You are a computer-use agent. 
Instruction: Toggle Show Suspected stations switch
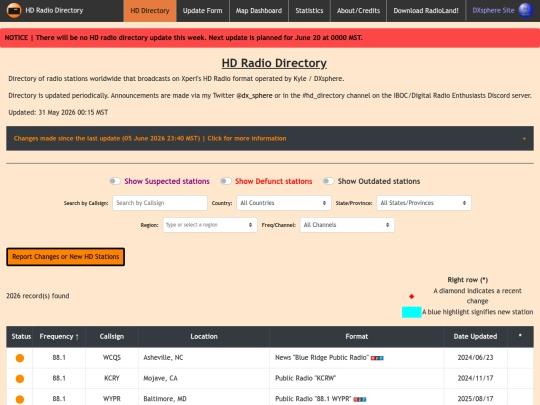coord(115,181)
